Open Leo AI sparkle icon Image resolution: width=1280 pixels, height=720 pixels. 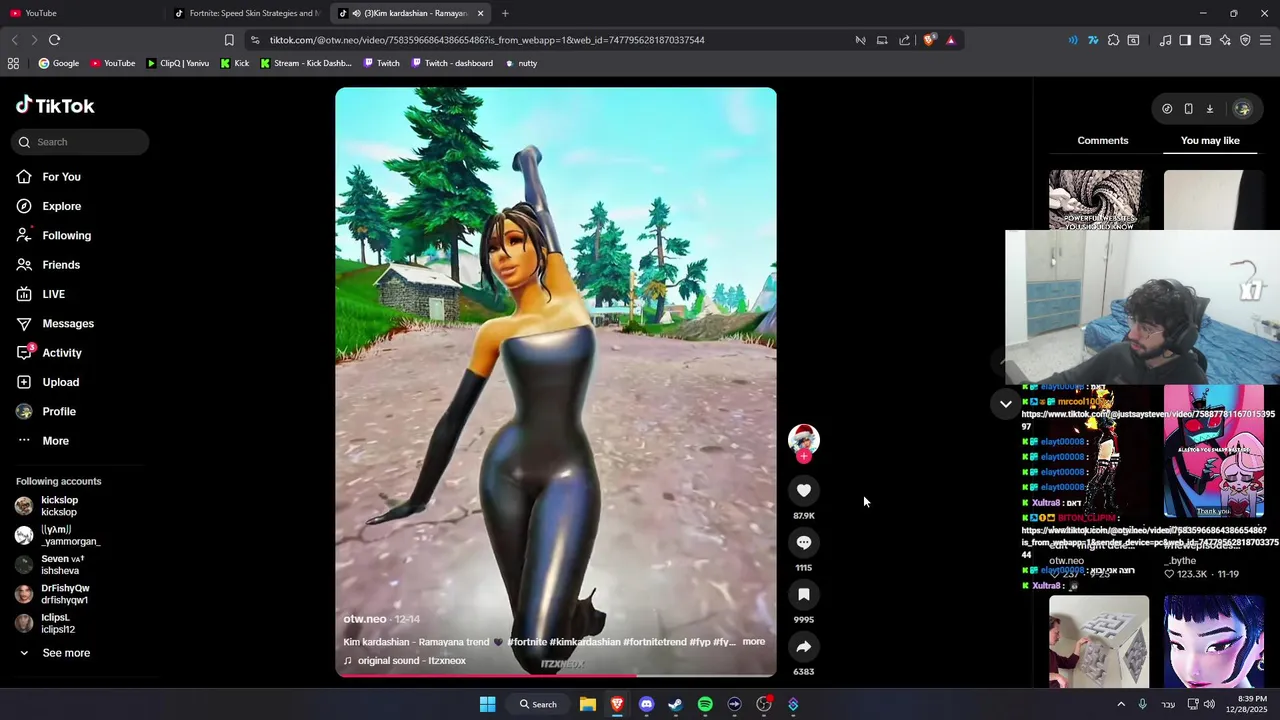[x=1225, y=40]
